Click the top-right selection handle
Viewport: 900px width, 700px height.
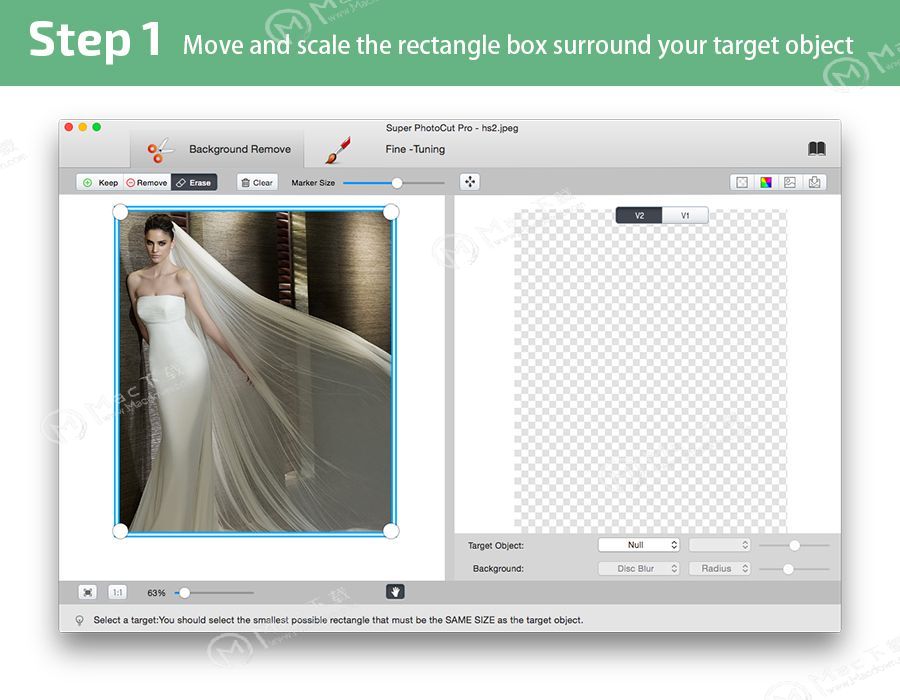pos(391,212)
